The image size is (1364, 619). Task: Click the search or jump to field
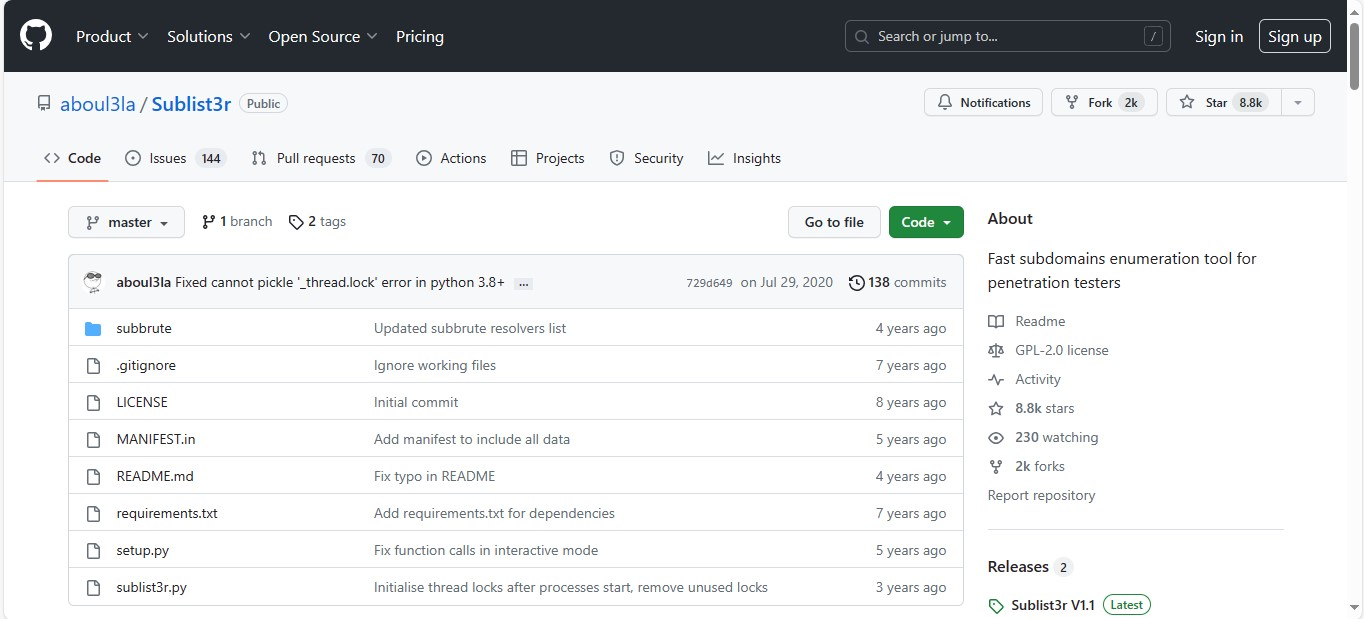1006,36
